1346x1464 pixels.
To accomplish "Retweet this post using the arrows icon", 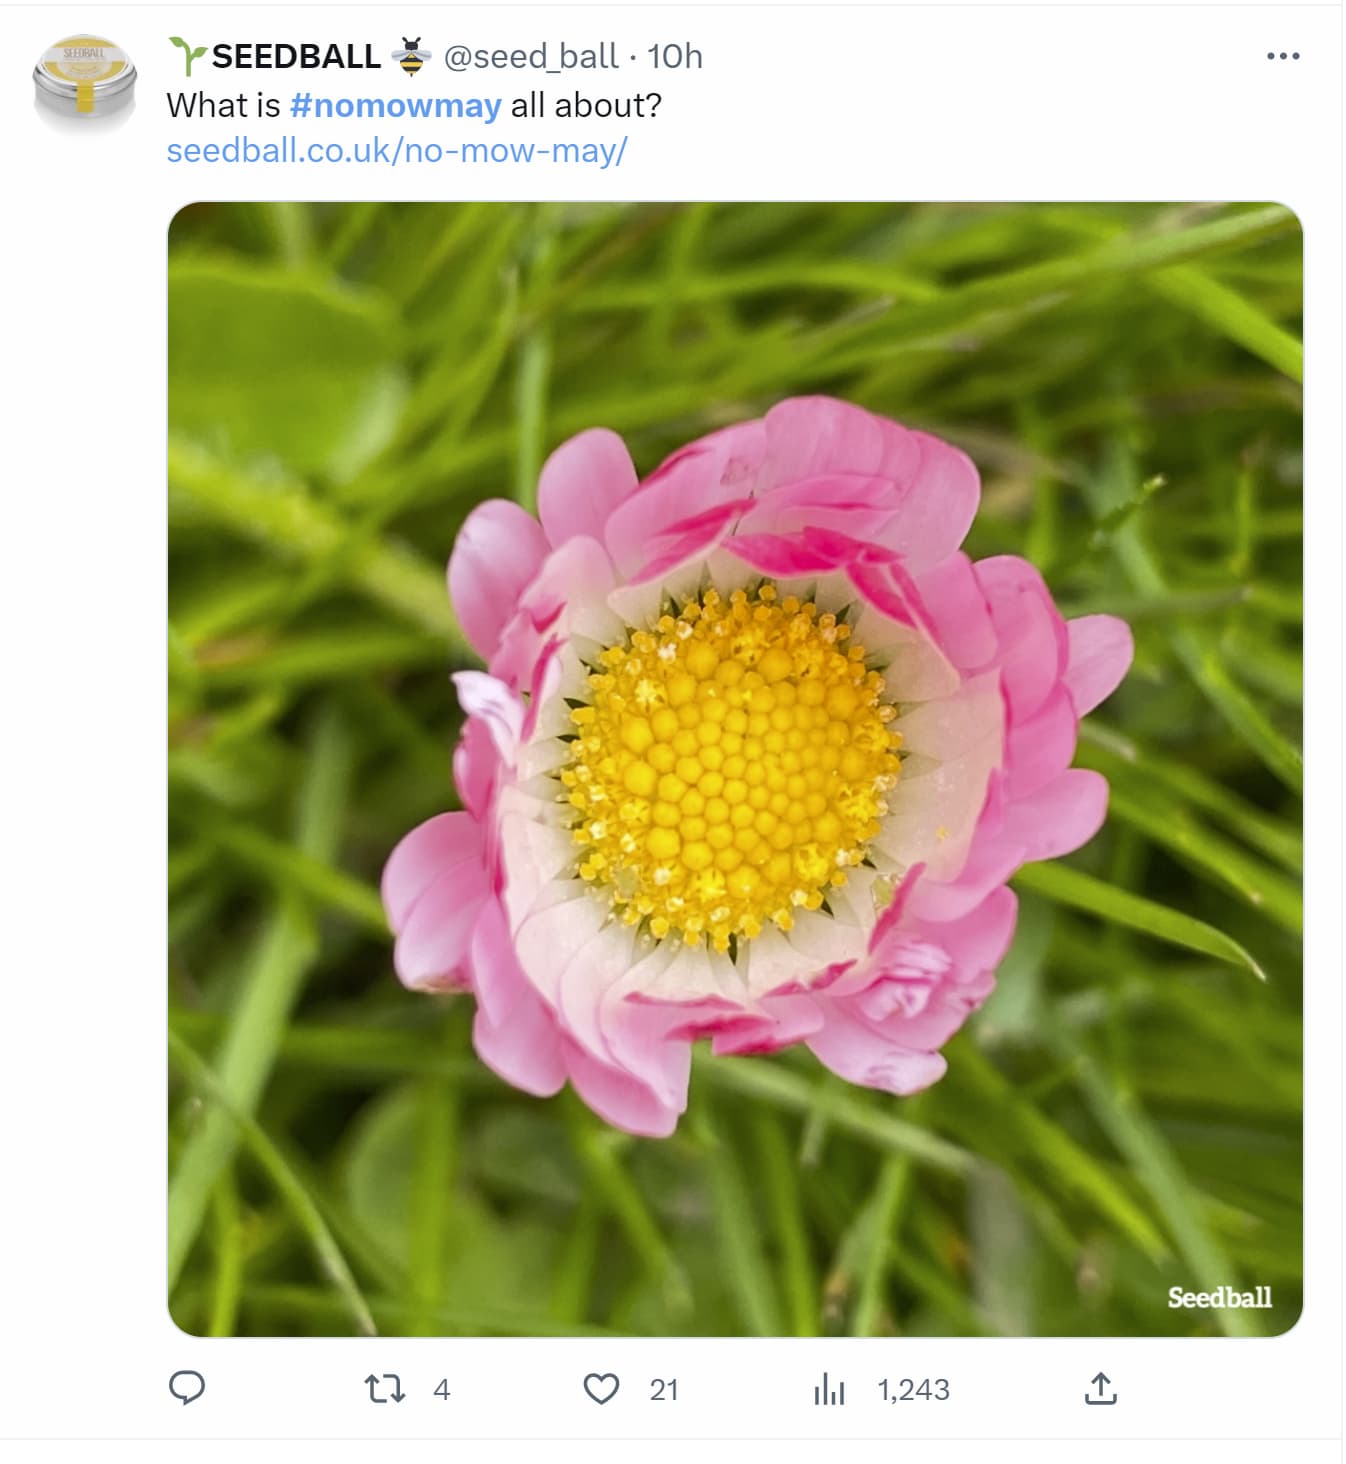I will coord(385,1389).
